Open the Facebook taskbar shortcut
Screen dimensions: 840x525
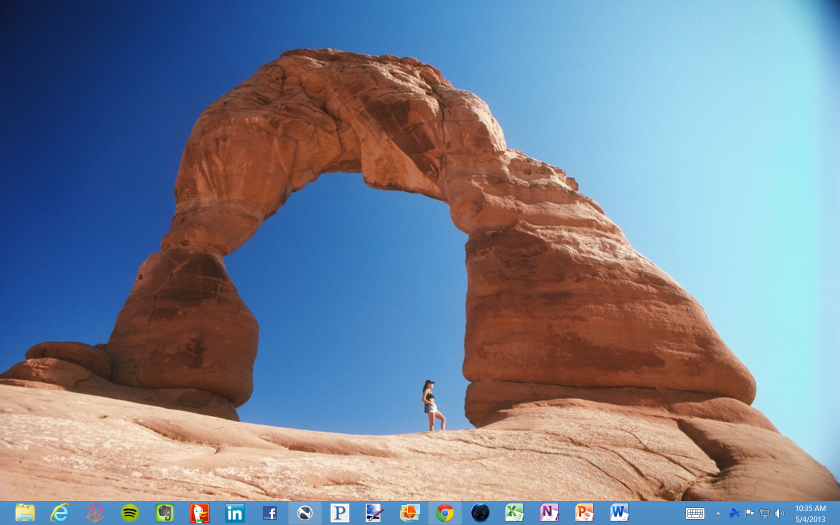click(270, 513)
